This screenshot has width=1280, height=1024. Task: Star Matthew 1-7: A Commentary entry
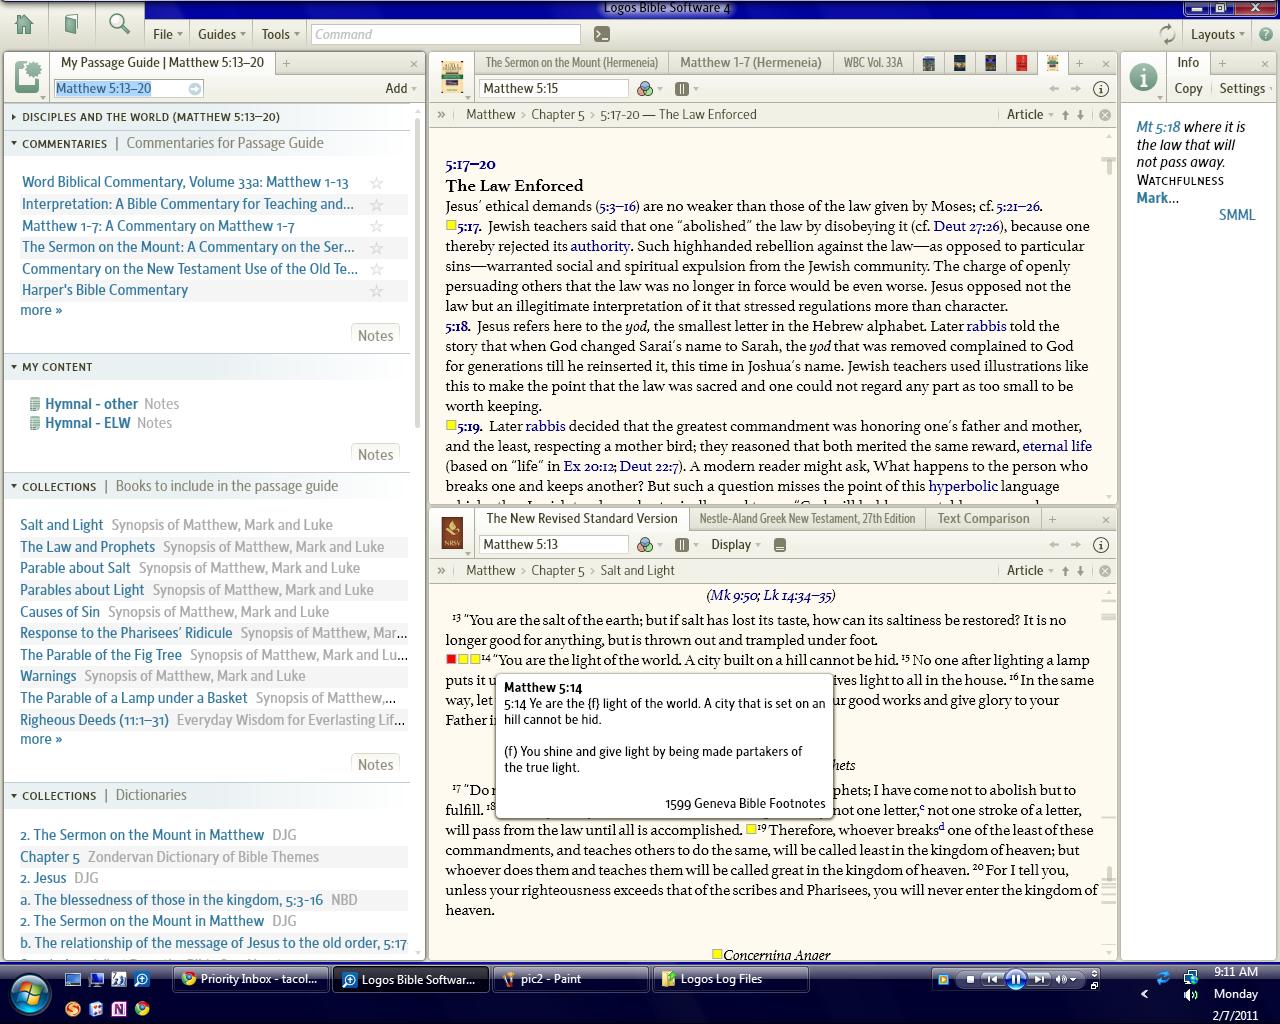(376, 226)
